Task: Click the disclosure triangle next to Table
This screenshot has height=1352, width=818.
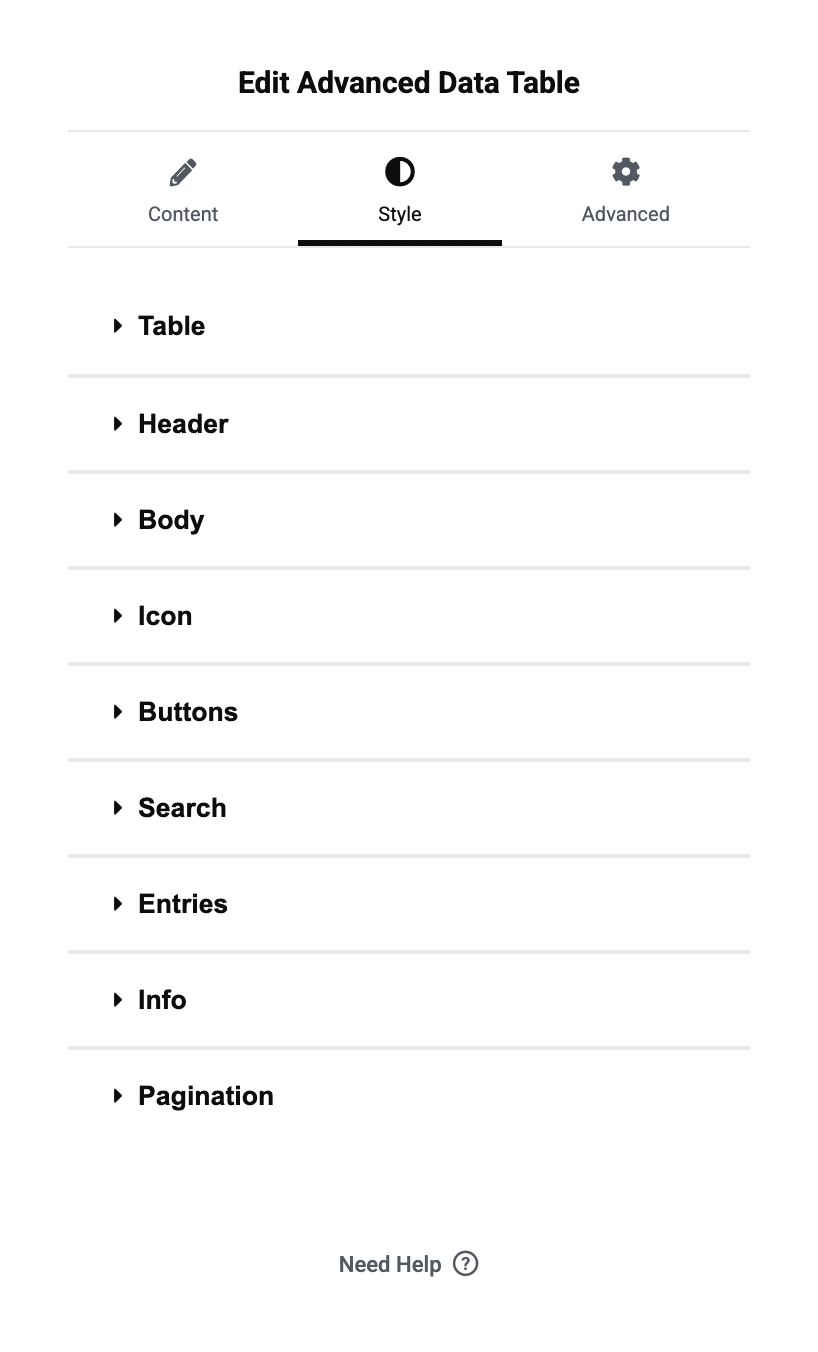Action: 118,325
